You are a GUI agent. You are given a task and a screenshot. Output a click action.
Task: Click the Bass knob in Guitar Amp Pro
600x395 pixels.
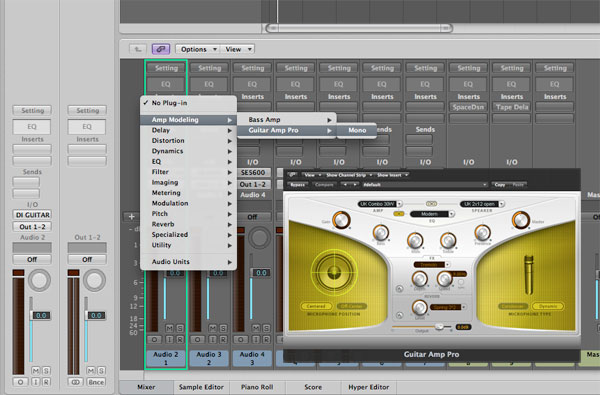pyautogui.click(x=380, y=232)
